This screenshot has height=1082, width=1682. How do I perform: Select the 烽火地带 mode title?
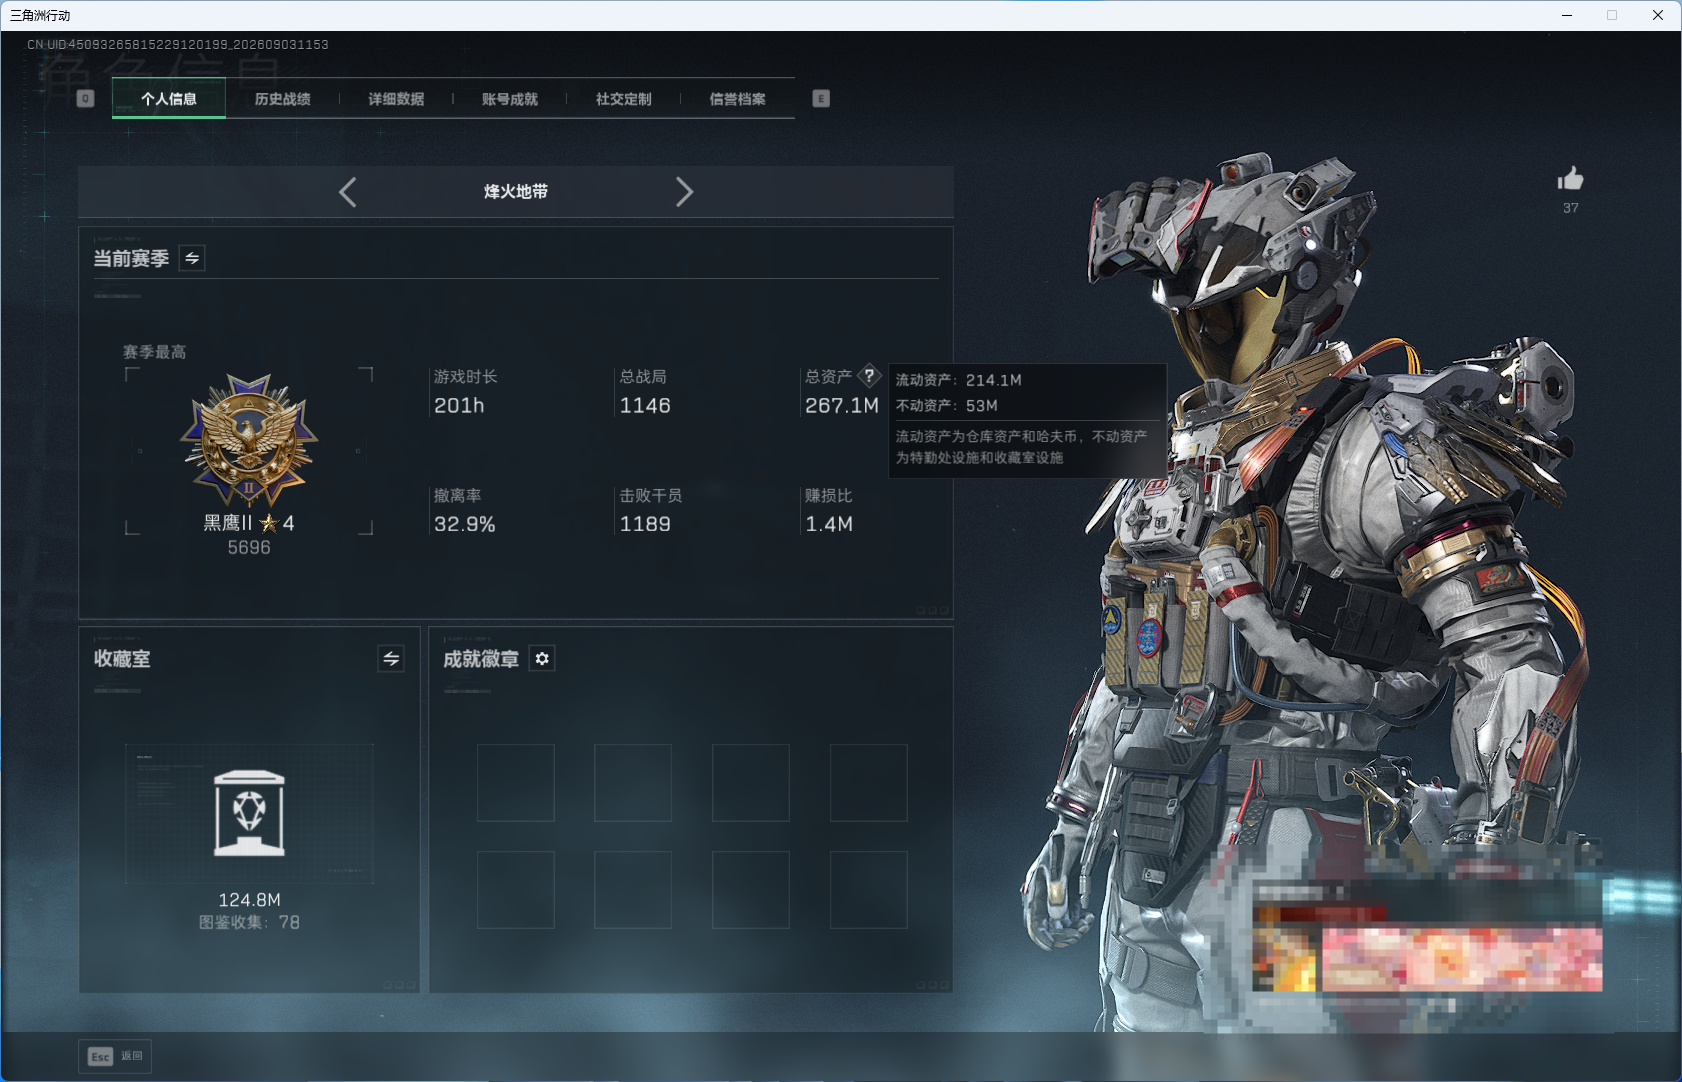[516, 192]
